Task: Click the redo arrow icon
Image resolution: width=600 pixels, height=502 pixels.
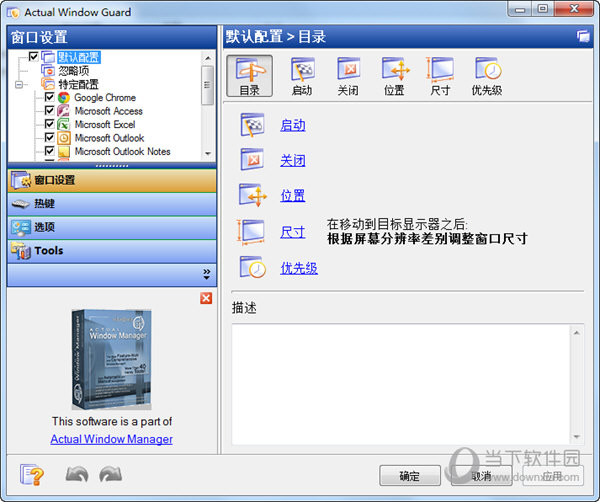Action: point(111,474)
